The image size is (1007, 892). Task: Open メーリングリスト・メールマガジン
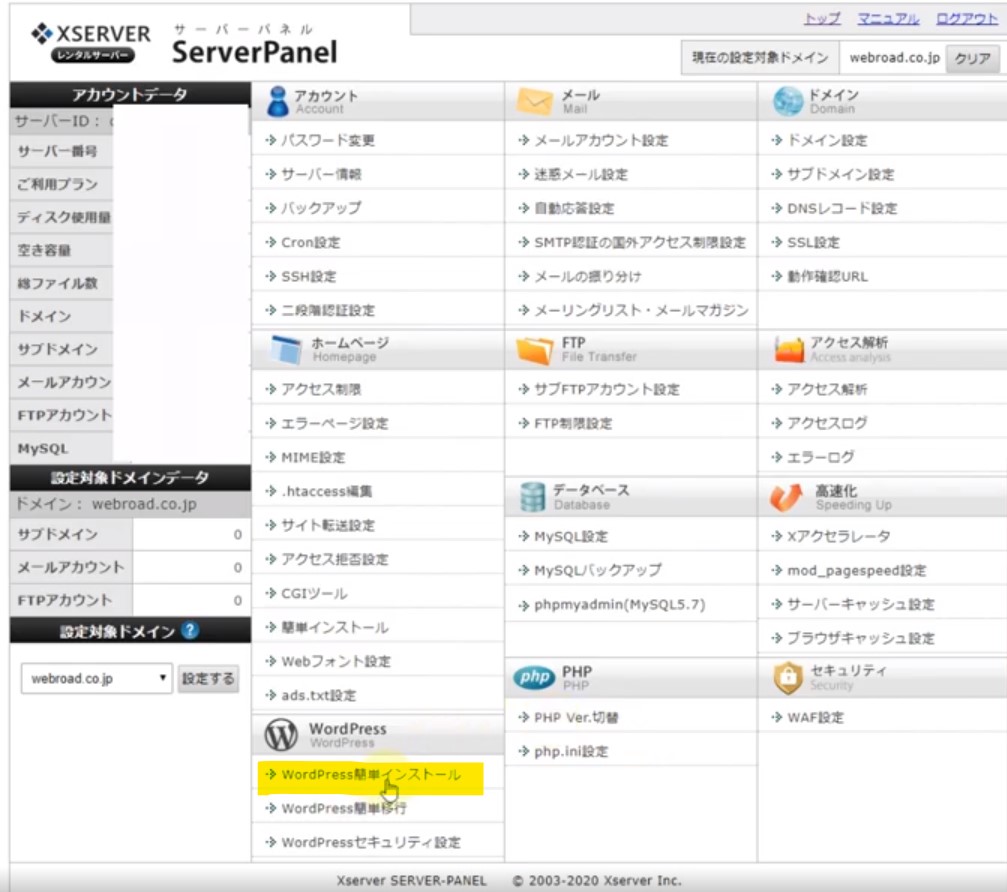click(641, 310)
